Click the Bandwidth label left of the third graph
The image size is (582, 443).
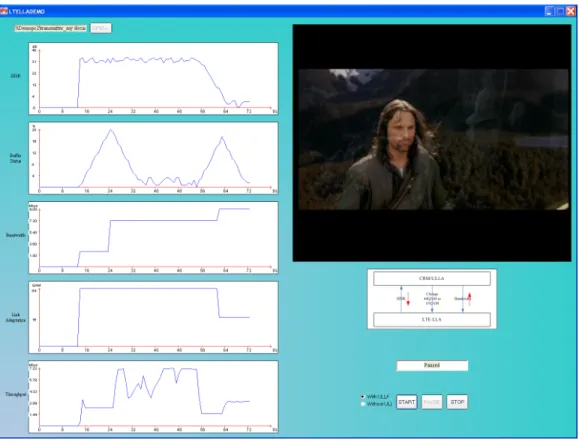tap(16, 235)
